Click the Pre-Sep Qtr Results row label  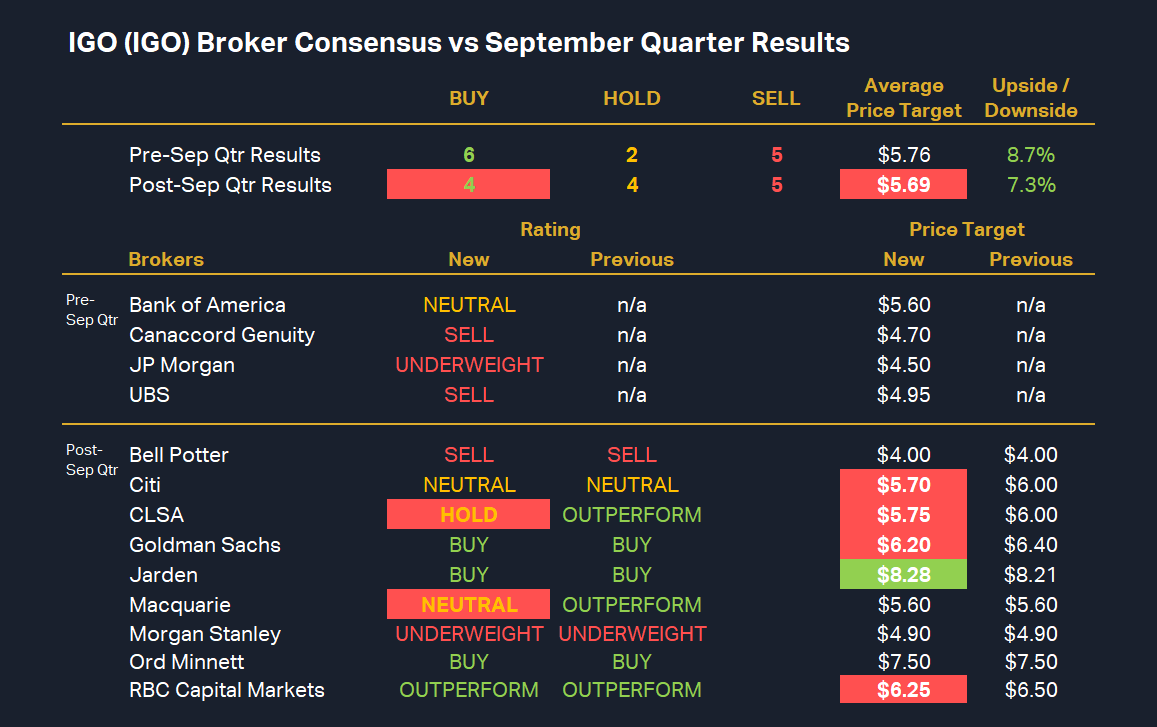click(225, 155)
